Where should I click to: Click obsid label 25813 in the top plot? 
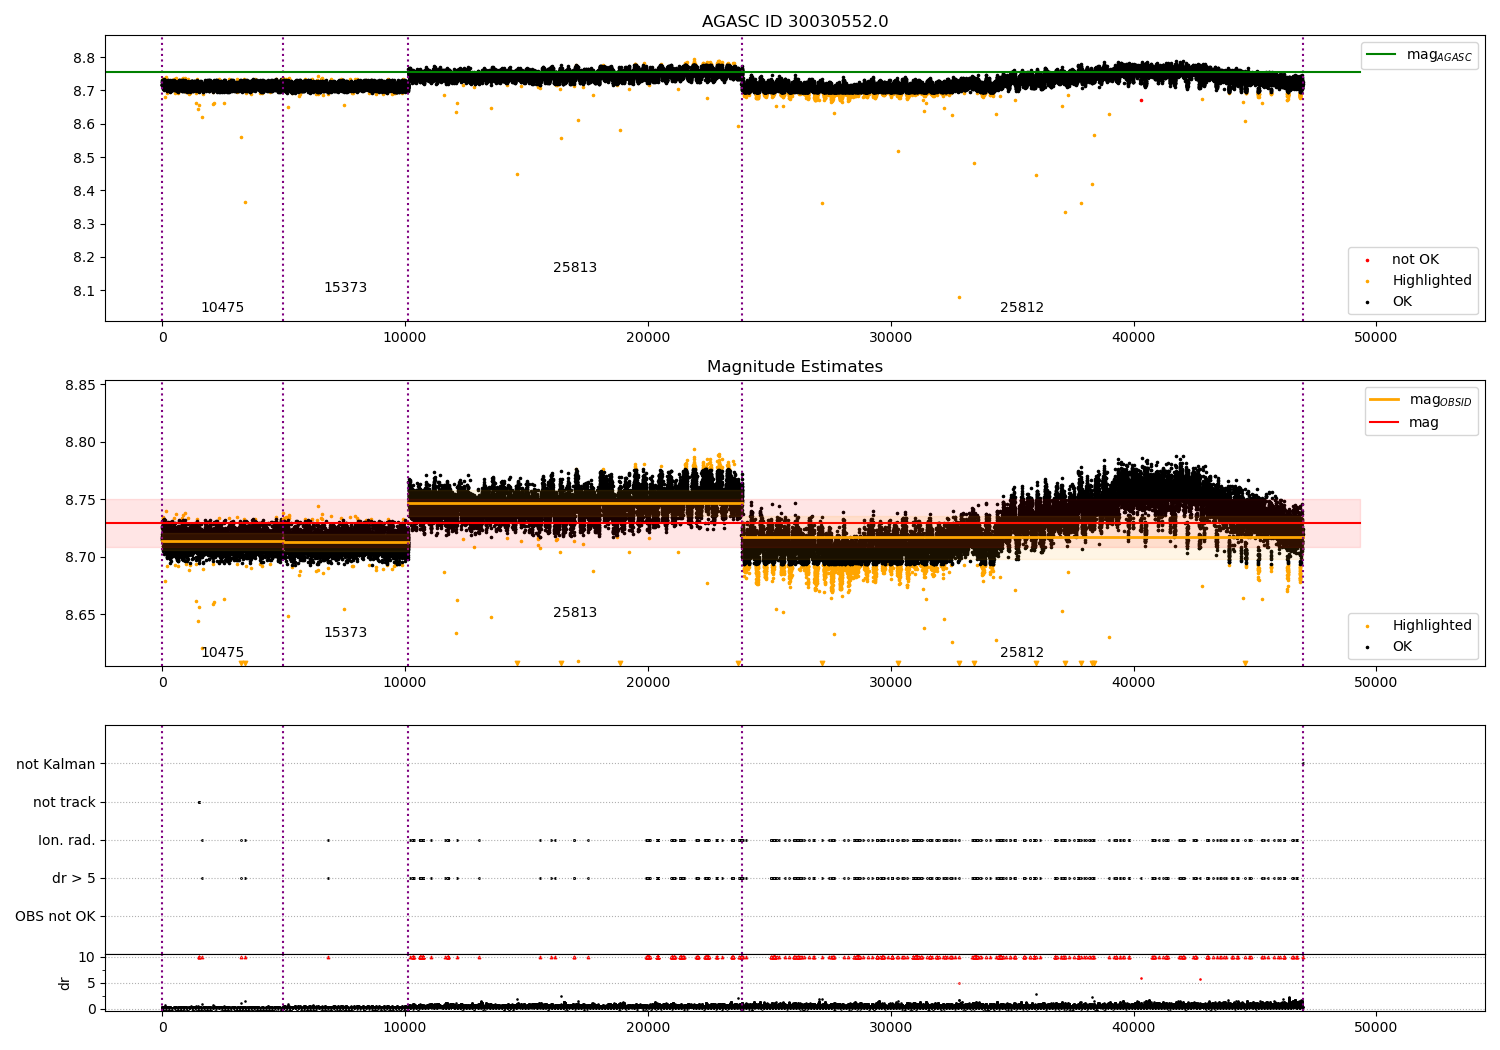click(575, 268)
